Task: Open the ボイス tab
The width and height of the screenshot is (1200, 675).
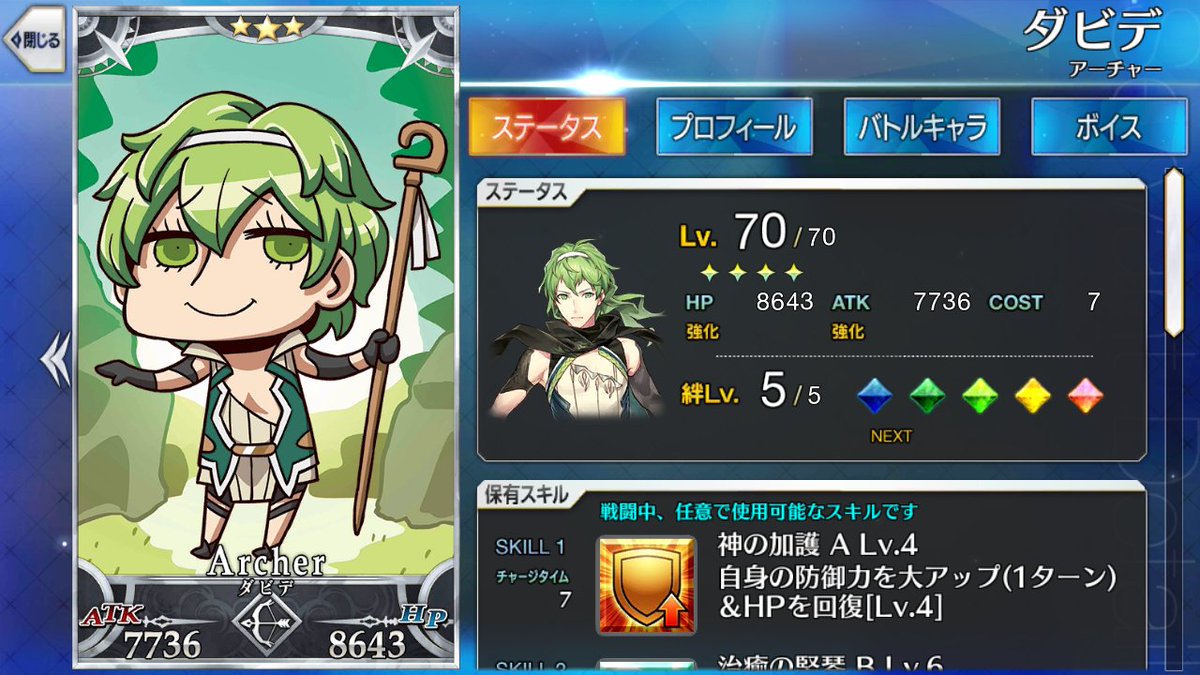Action: tap(1109, 126)
